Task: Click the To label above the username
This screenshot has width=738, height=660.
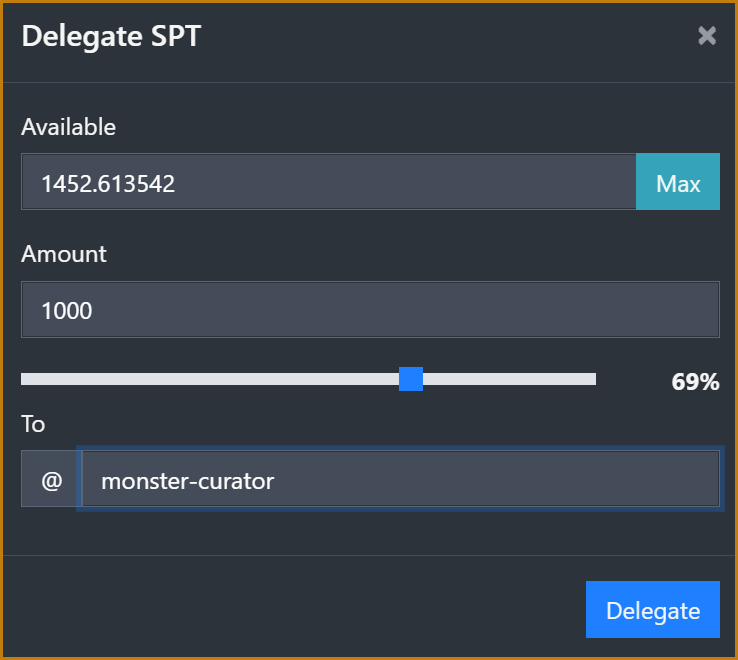Action: click(x=33, y=424)
